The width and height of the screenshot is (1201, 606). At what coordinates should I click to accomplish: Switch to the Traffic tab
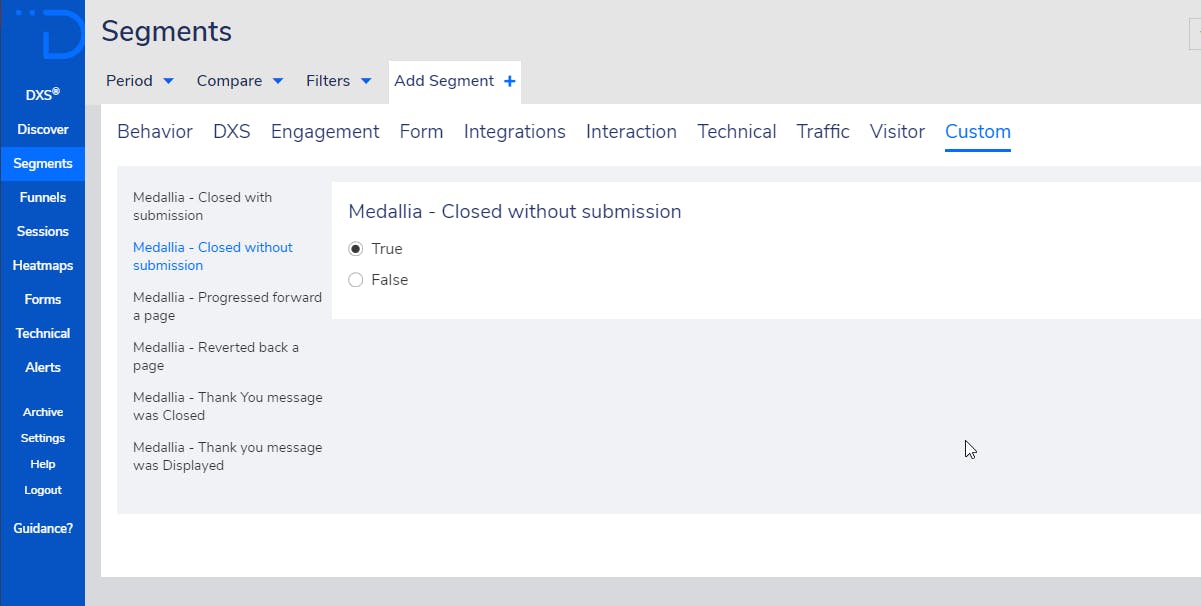point(823,131)
